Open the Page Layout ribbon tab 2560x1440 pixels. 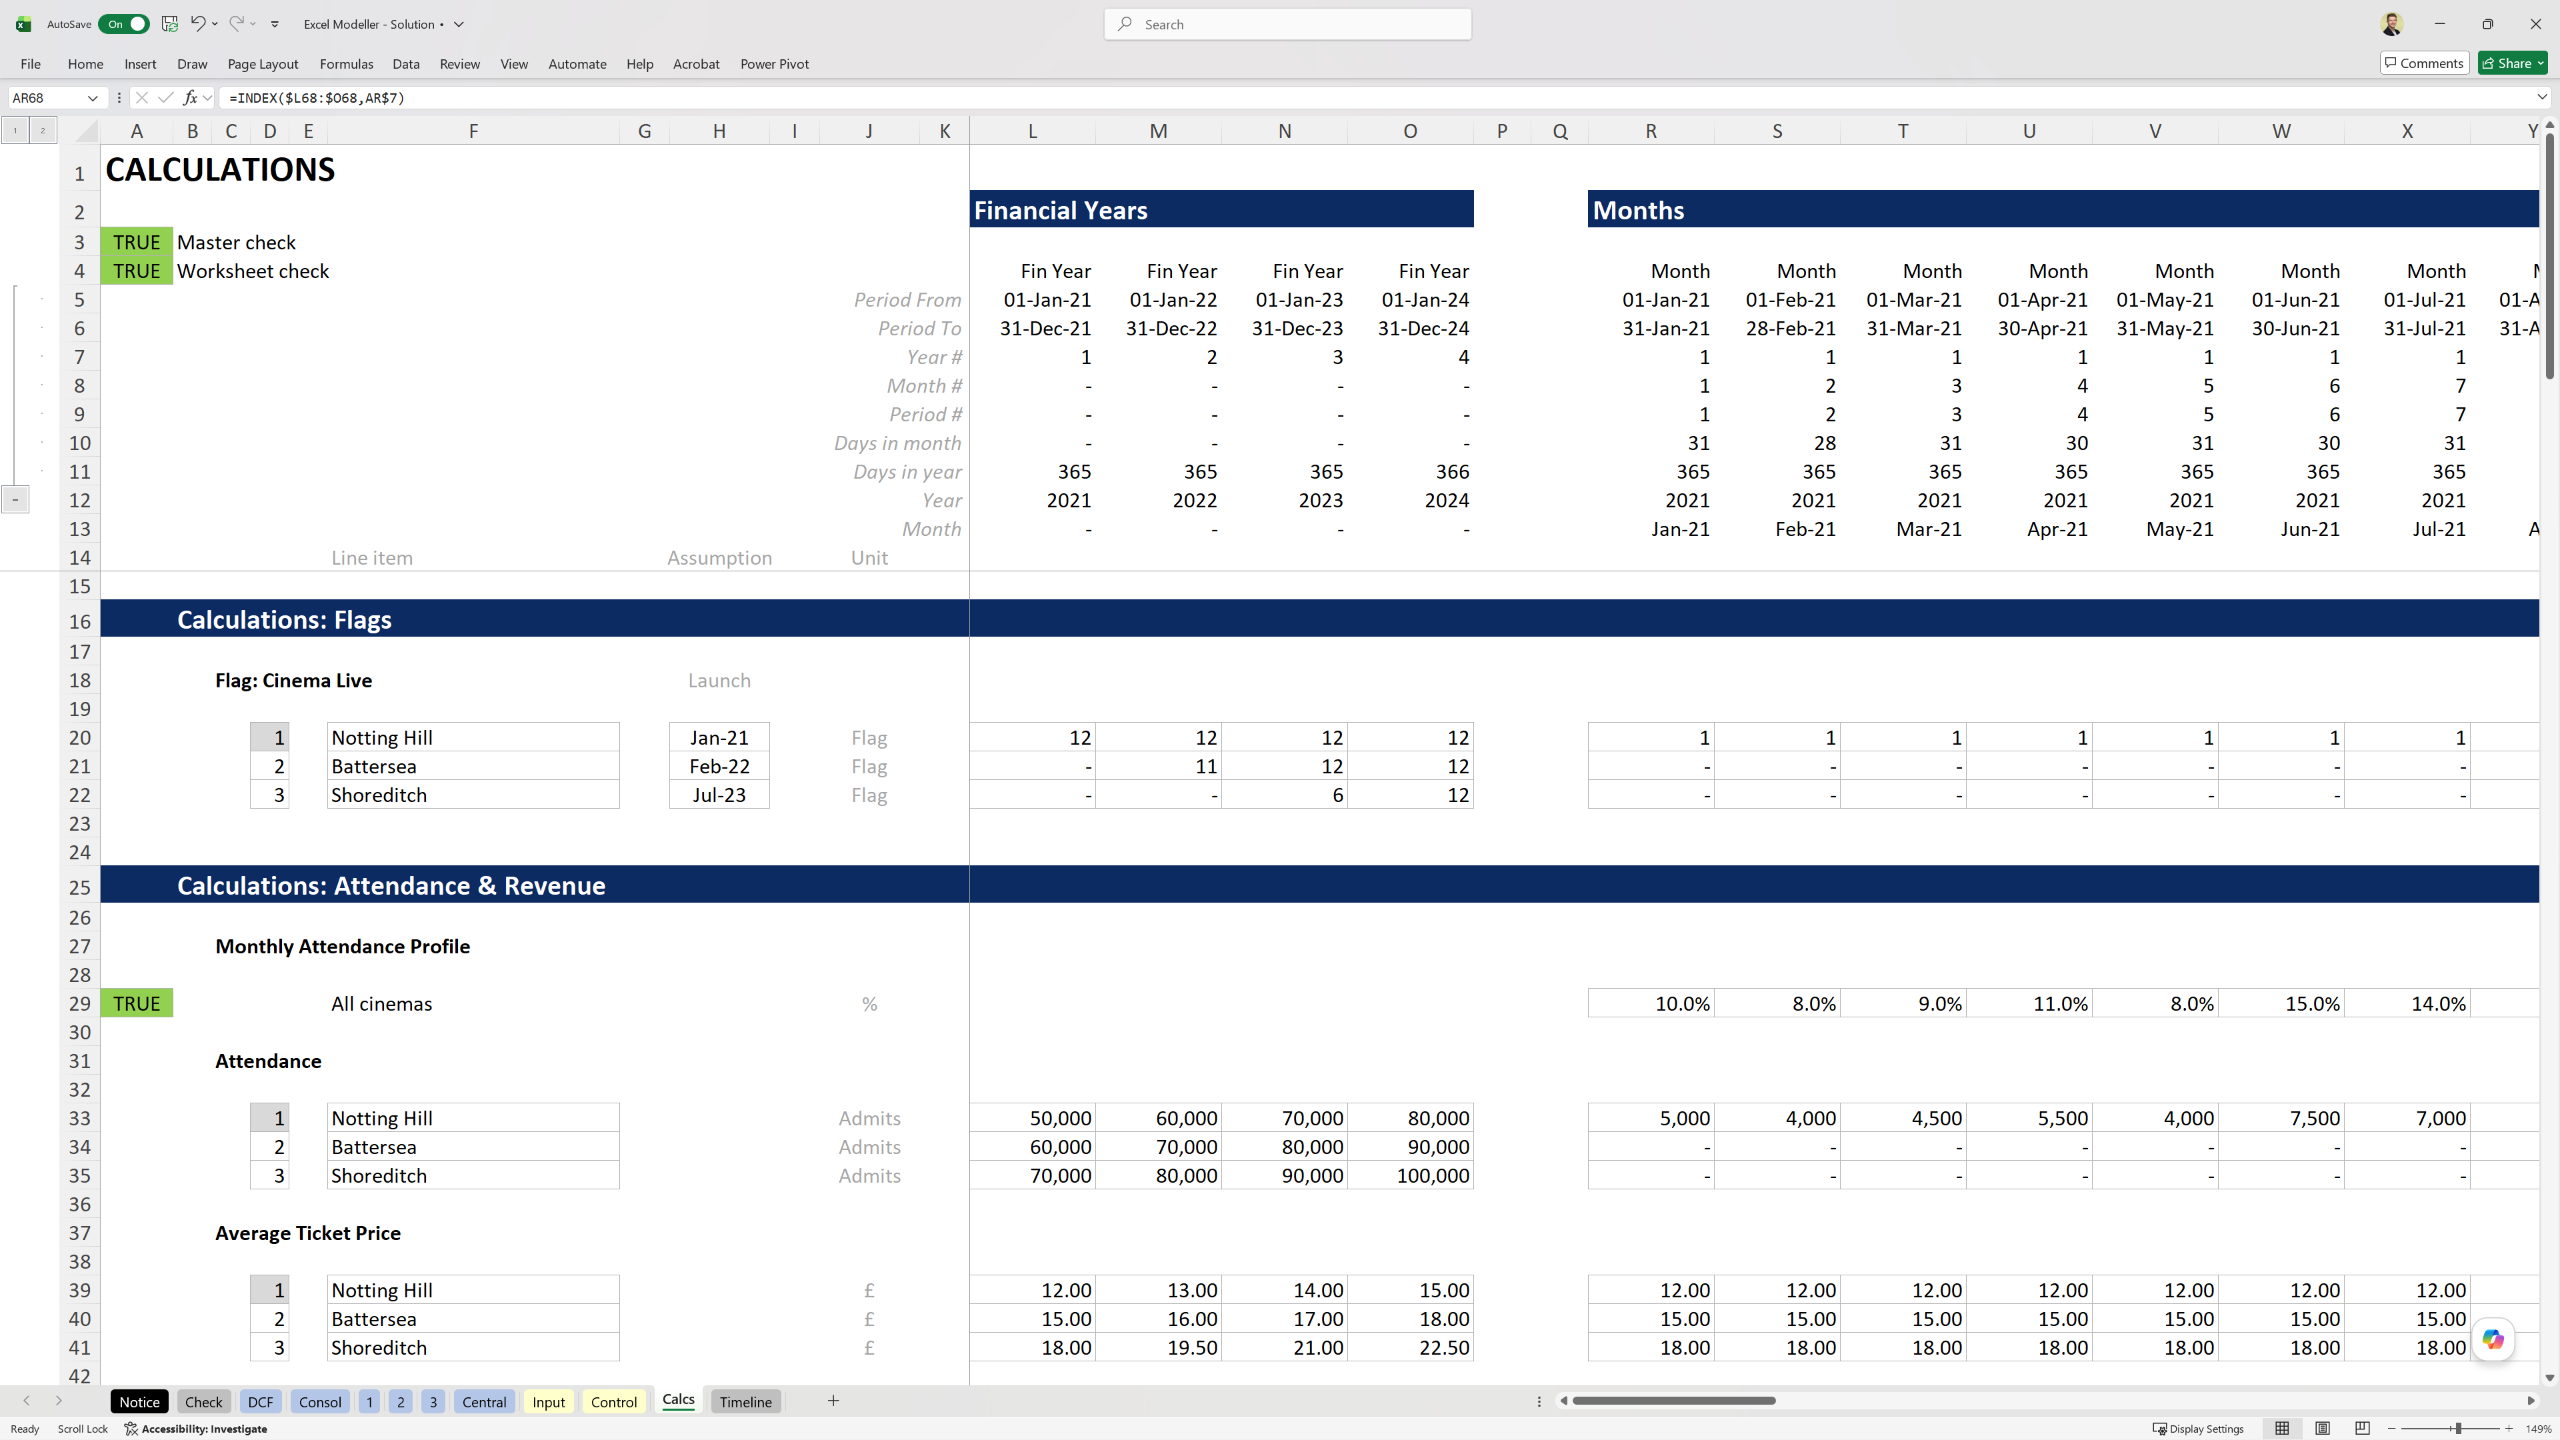click(263, 64)
